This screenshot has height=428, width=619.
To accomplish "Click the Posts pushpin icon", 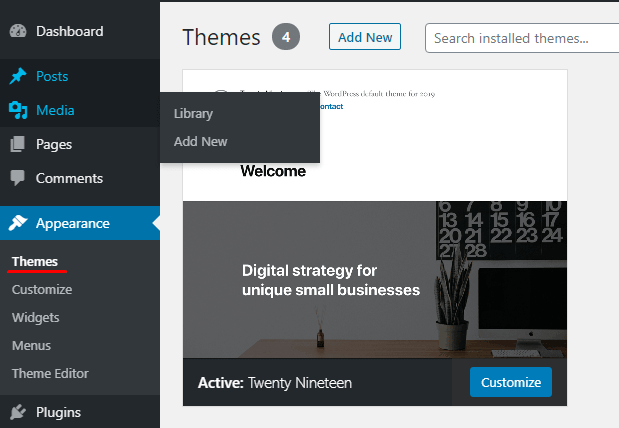I will pyautogui.click(x=18, y=76).
